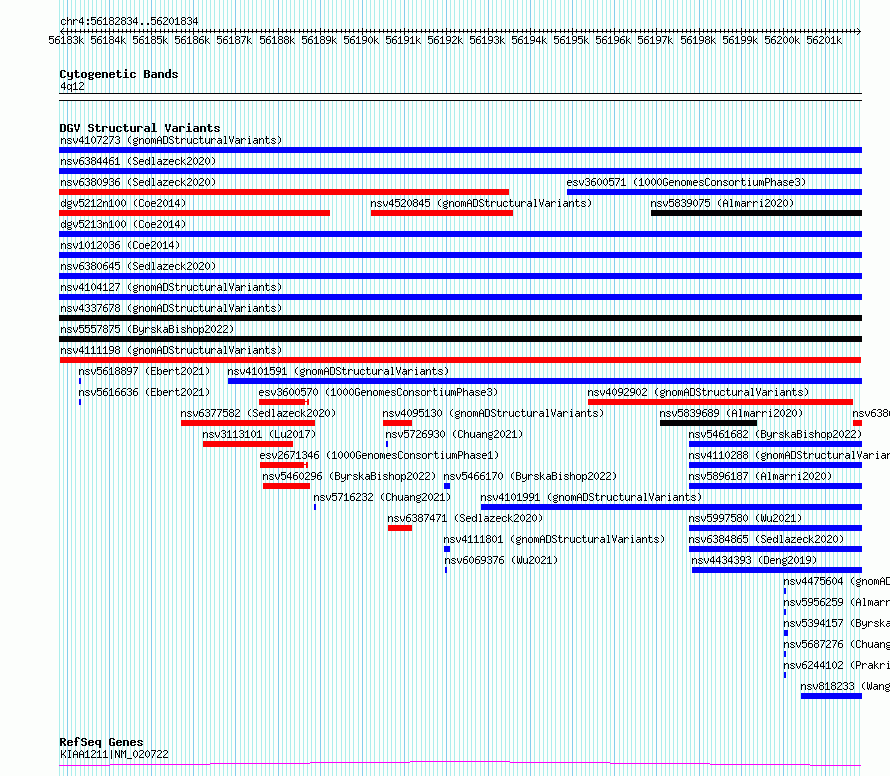The width and height of the screenshot is (890, 776).
Task: Open nsv4520845 gnomAD variant label
Action: (x=481, y=203)
